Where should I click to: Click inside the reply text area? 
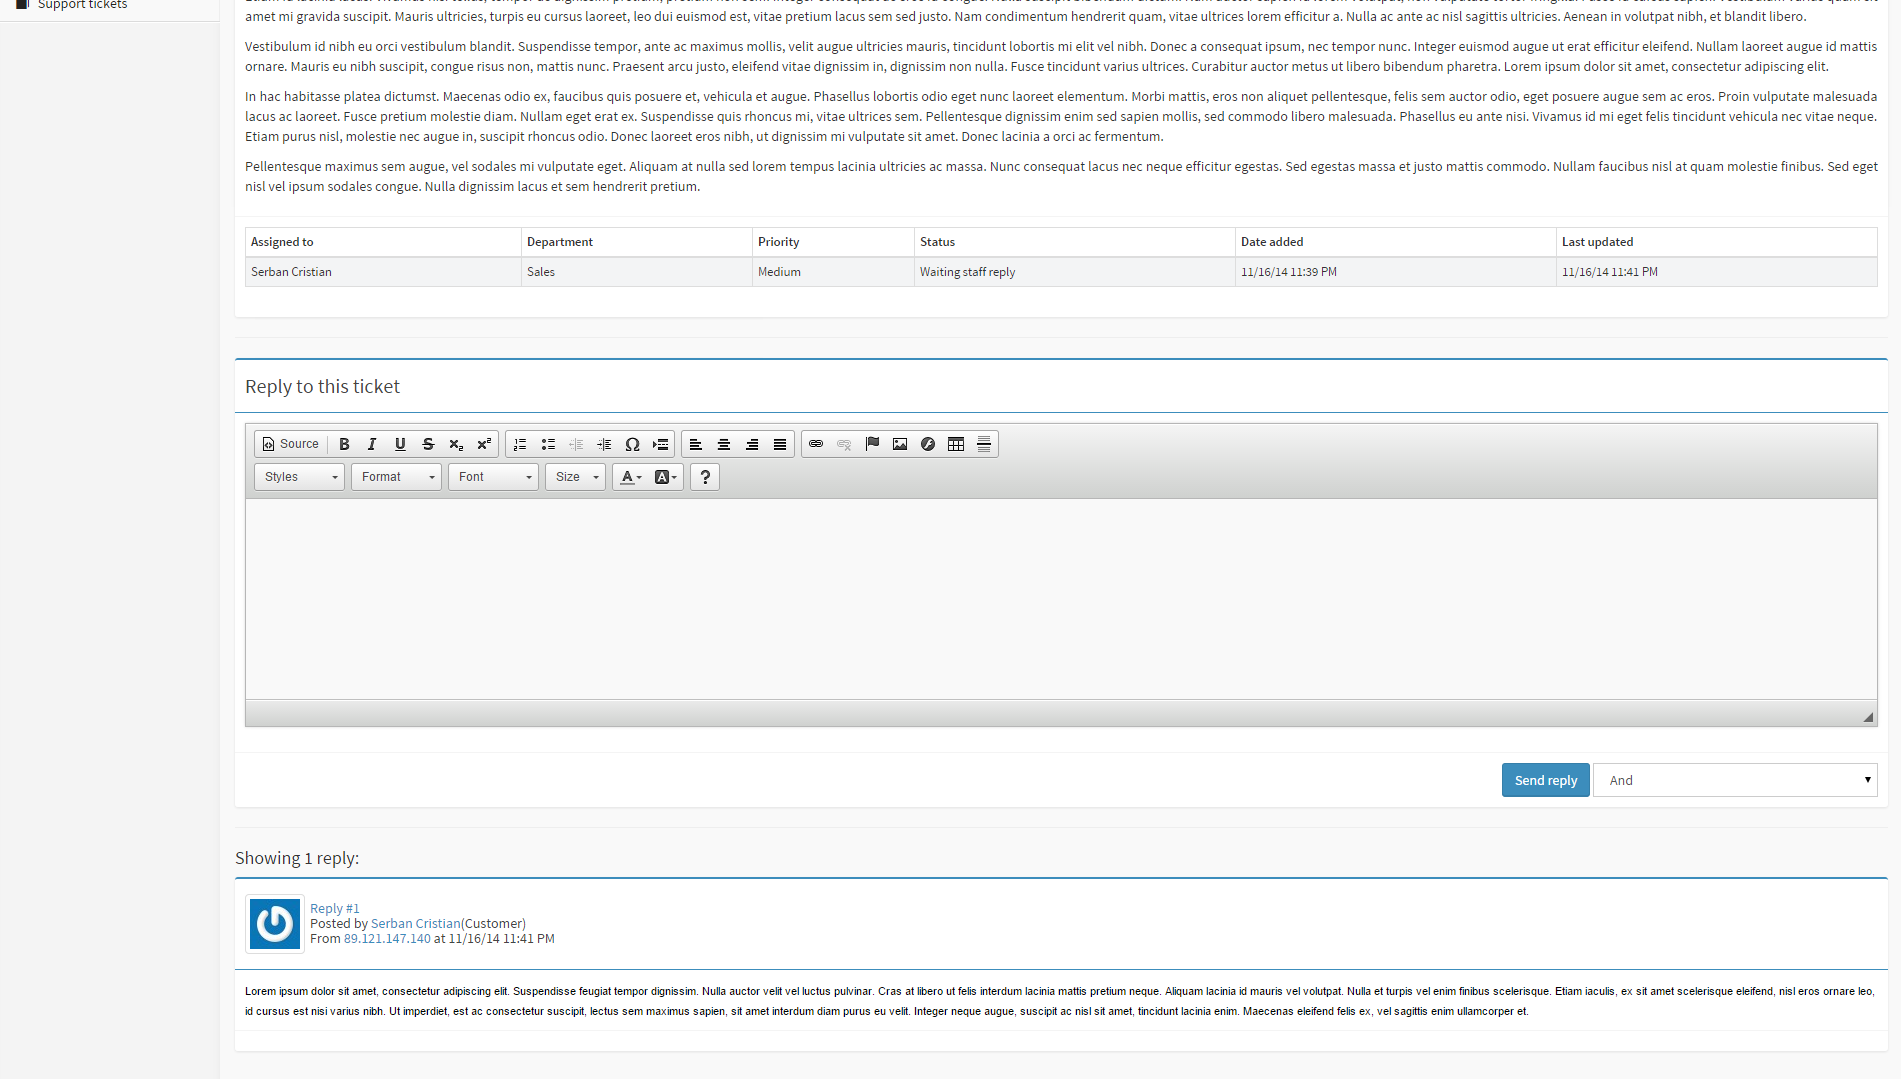[x=1060, y=598]
